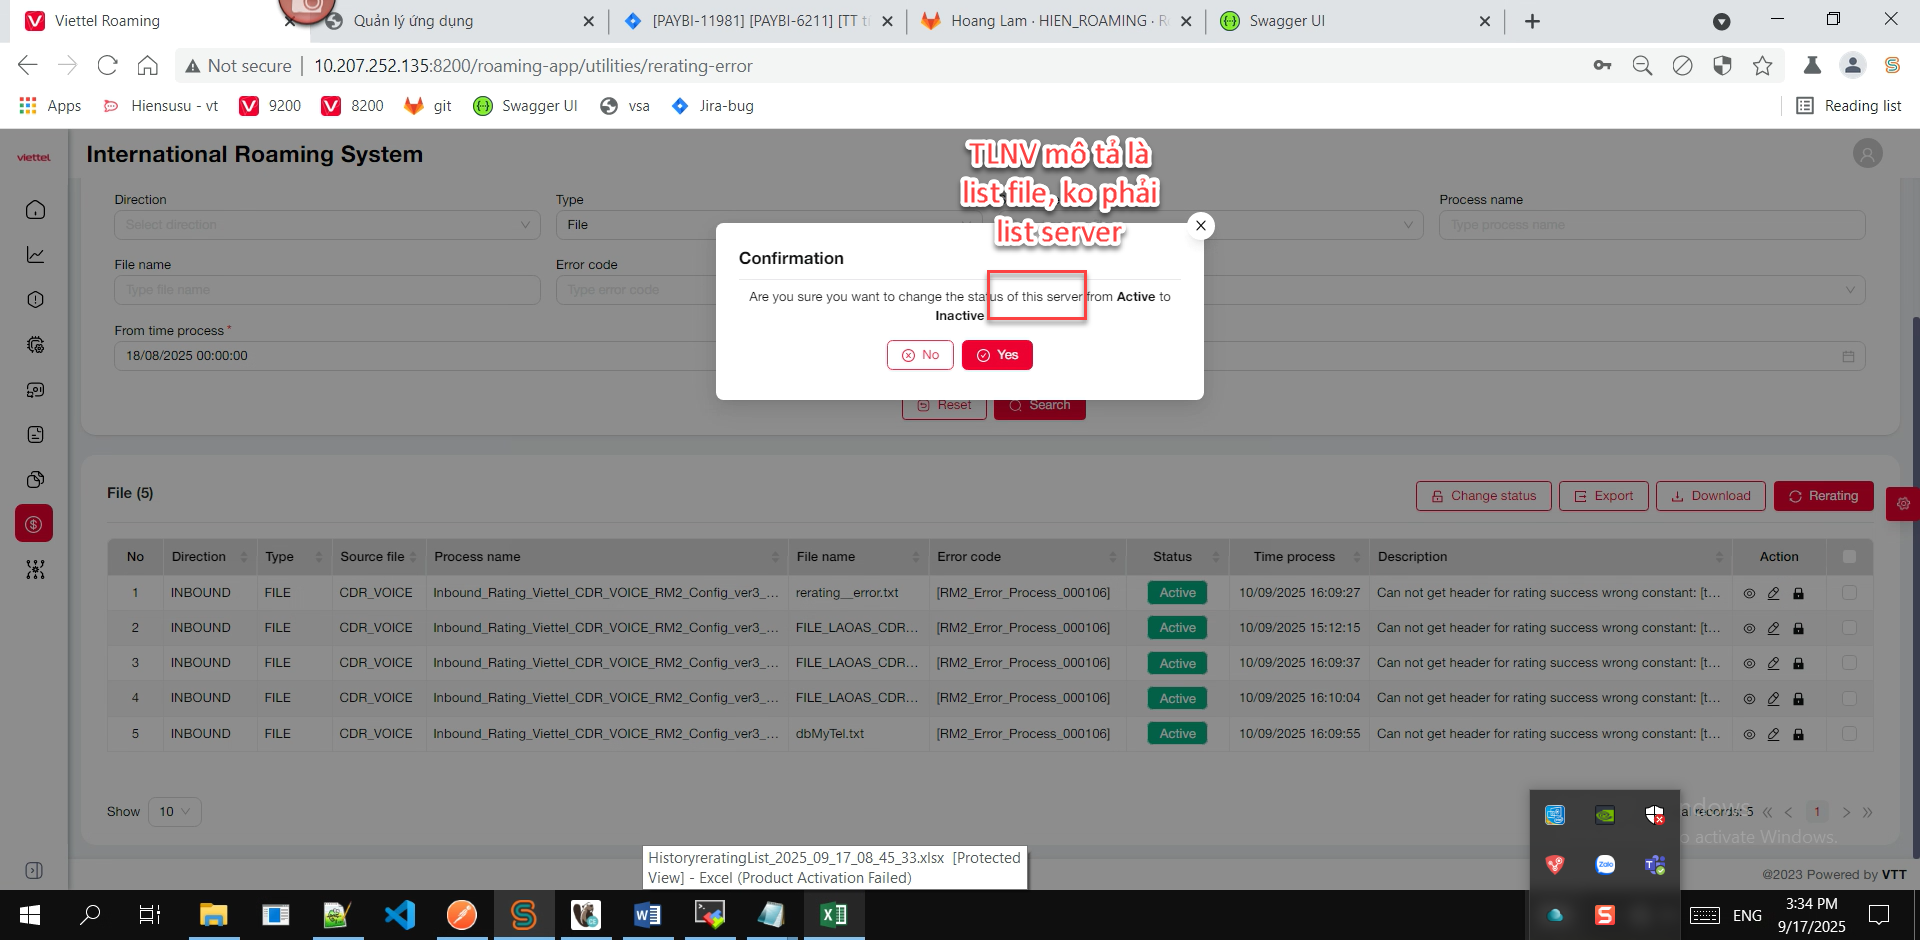Check the checkbox for row 2
Image resolution: width=1920 pixels, height=940 pixels.
pyautogui.click(x=1849, y=628)
